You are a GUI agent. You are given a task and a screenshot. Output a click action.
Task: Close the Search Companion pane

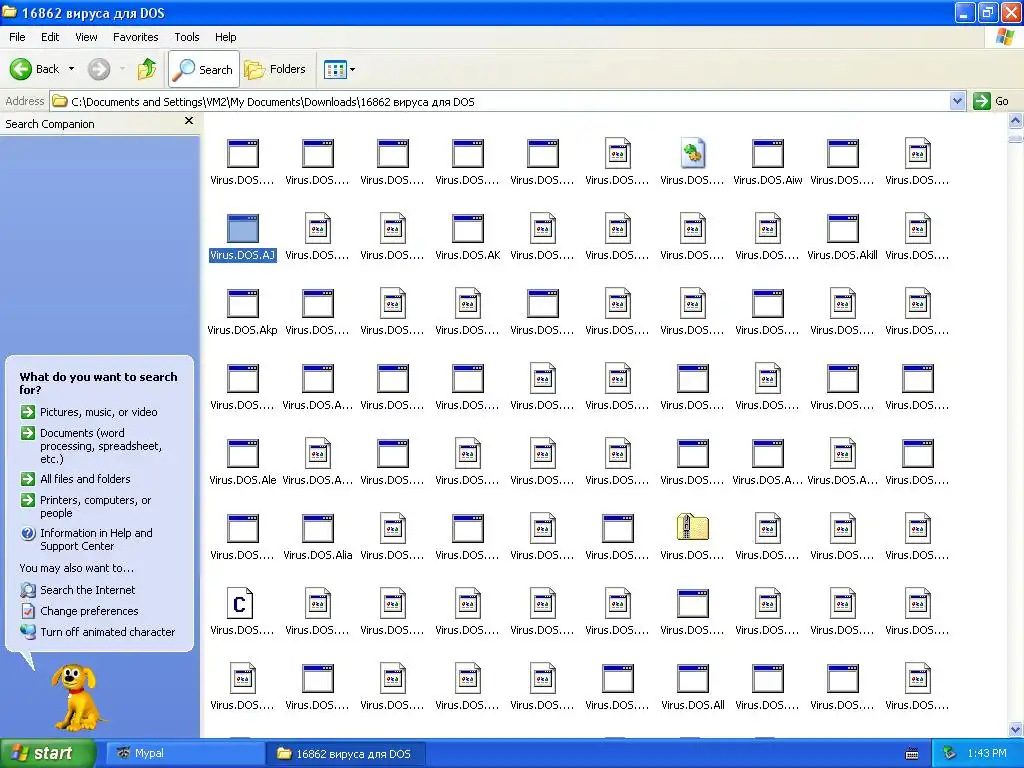(189, 121)
